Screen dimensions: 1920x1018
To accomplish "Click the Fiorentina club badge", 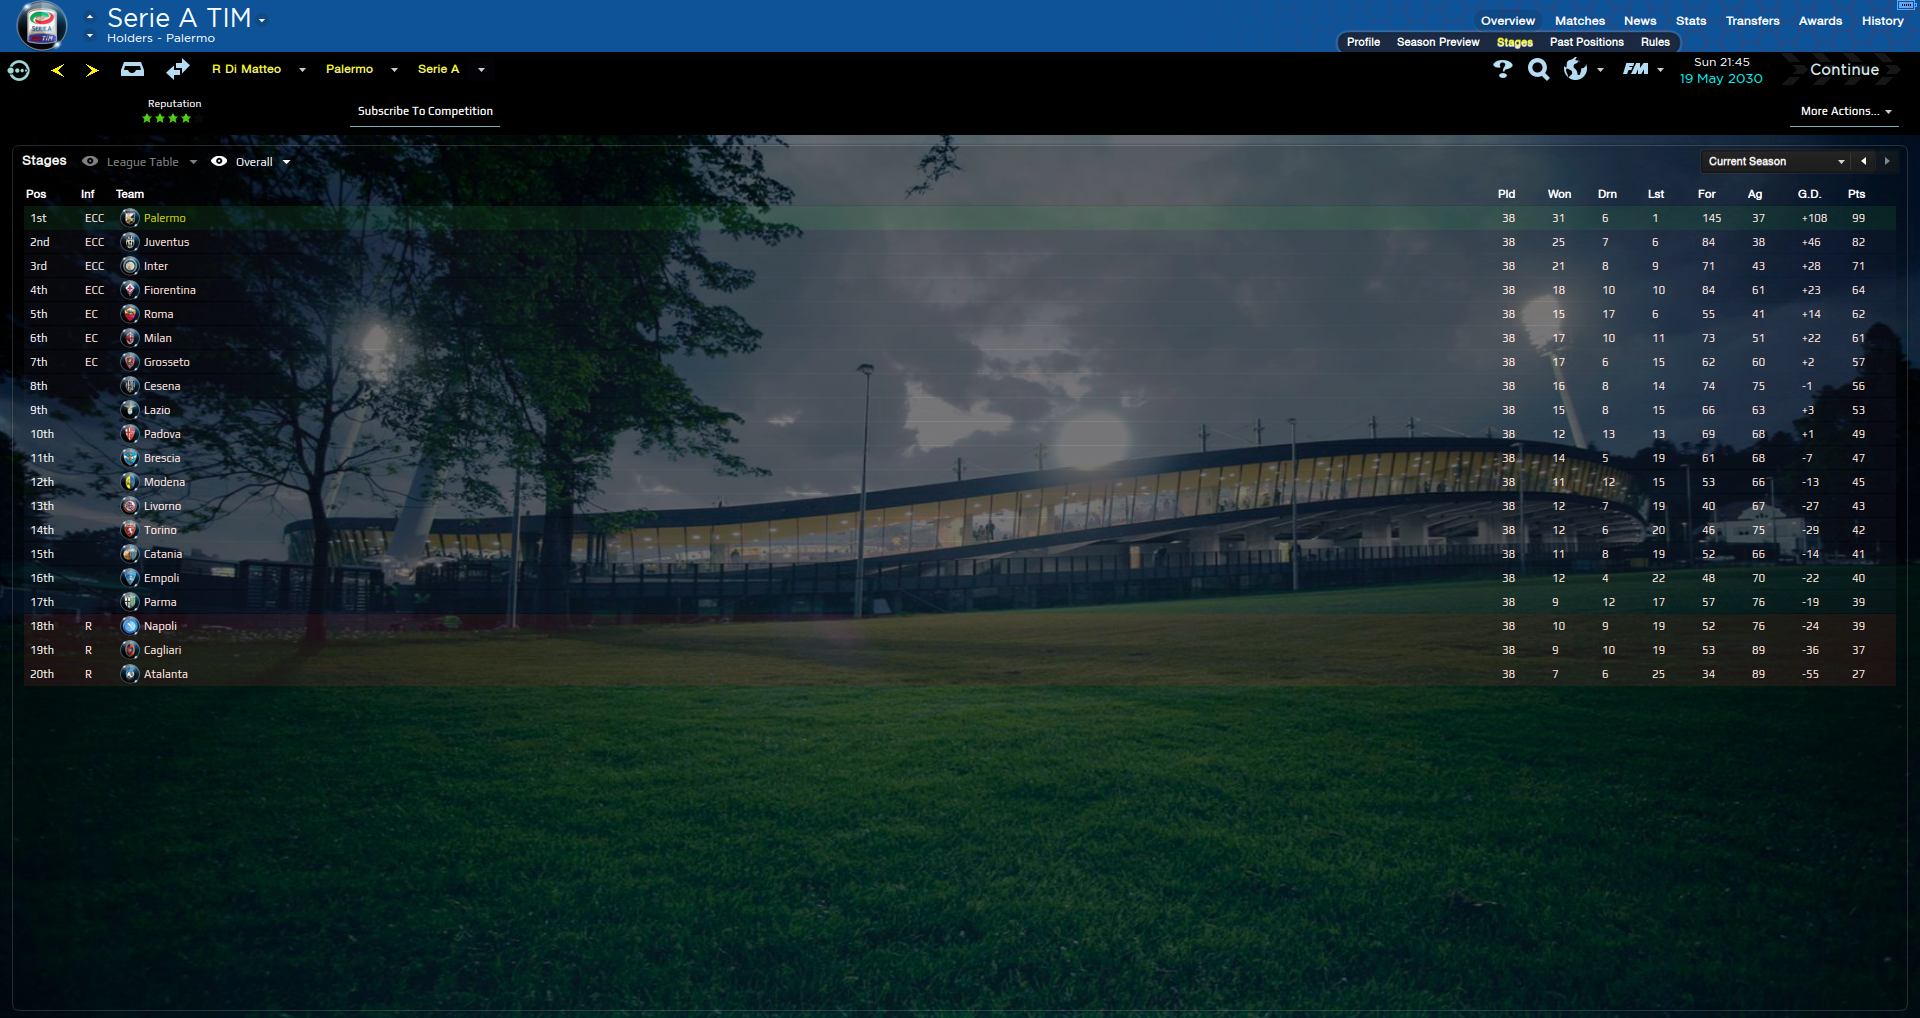I will click(x=130, y=290).
